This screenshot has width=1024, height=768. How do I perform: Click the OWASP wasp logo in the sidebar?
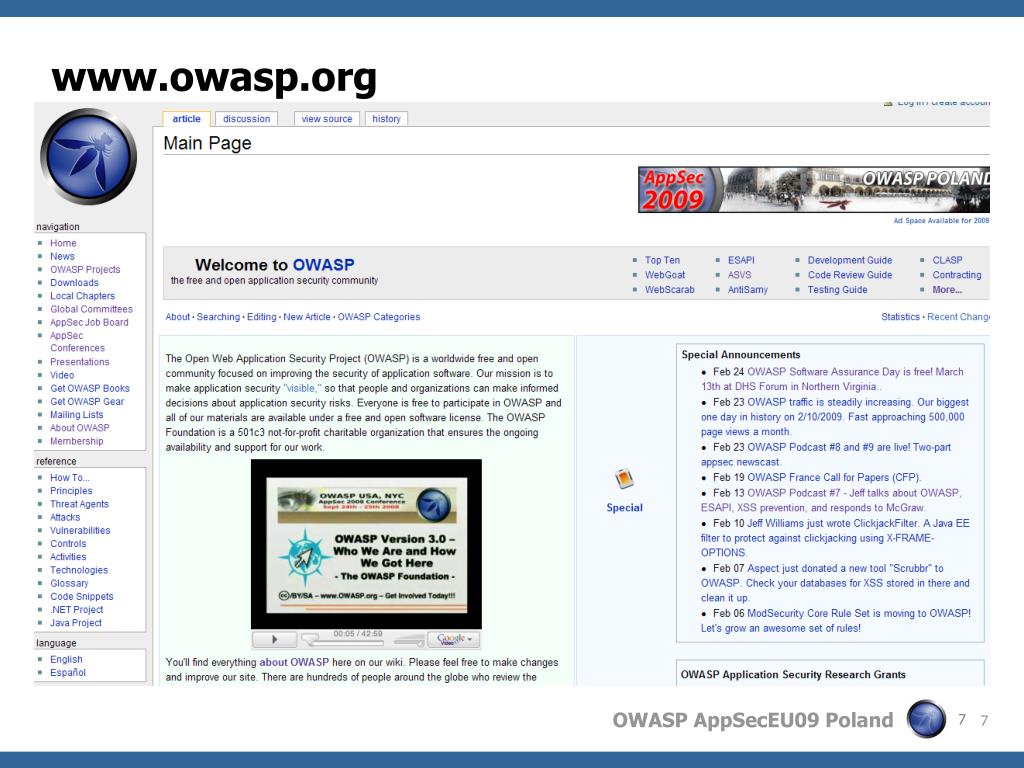[x=89, y=157]
